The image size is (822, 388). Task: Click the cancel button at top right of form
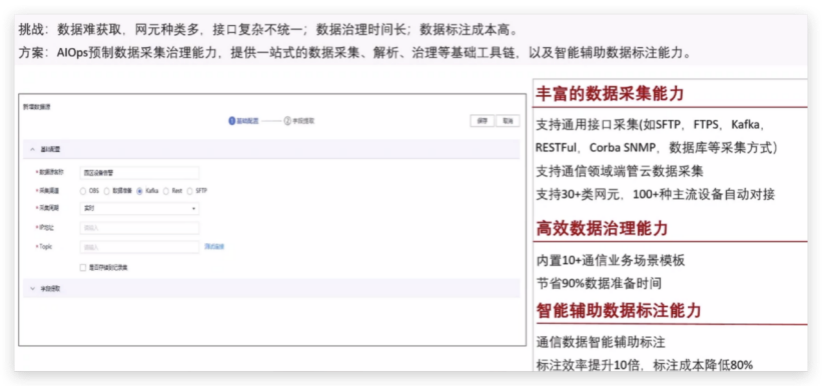[x=507, y=121]
